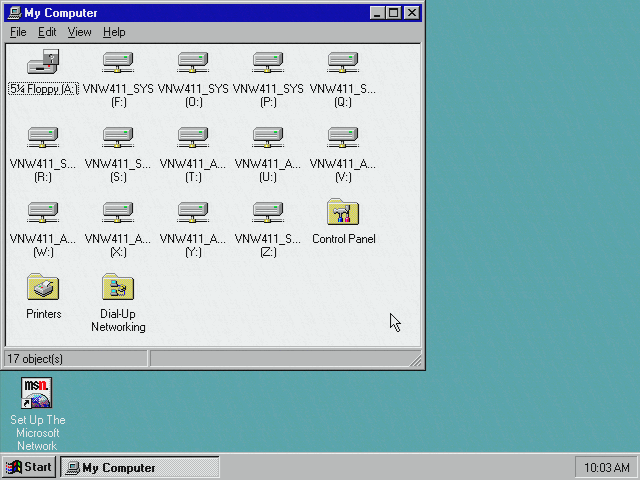Open the File menu
The image size is (640, 480).
18,32
